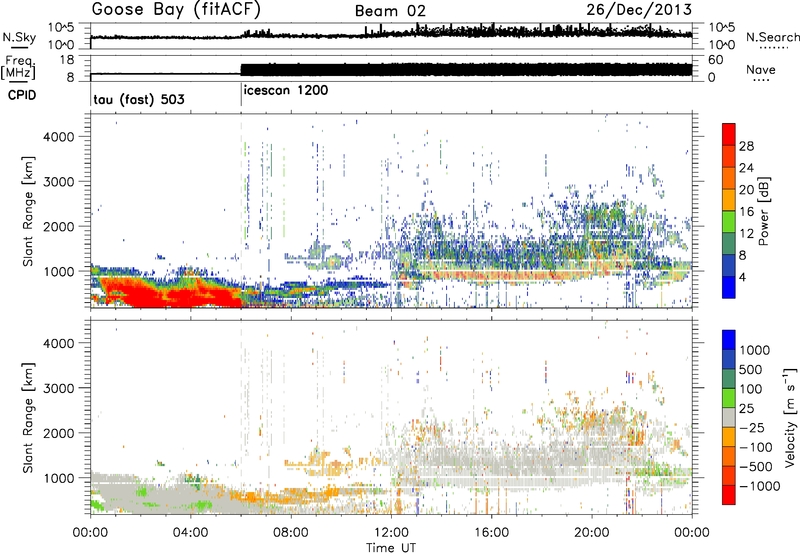This screenshot has width=800, height=554.
Task: Click the 'Time UT' axis title
Action: (x=391, y=548)
